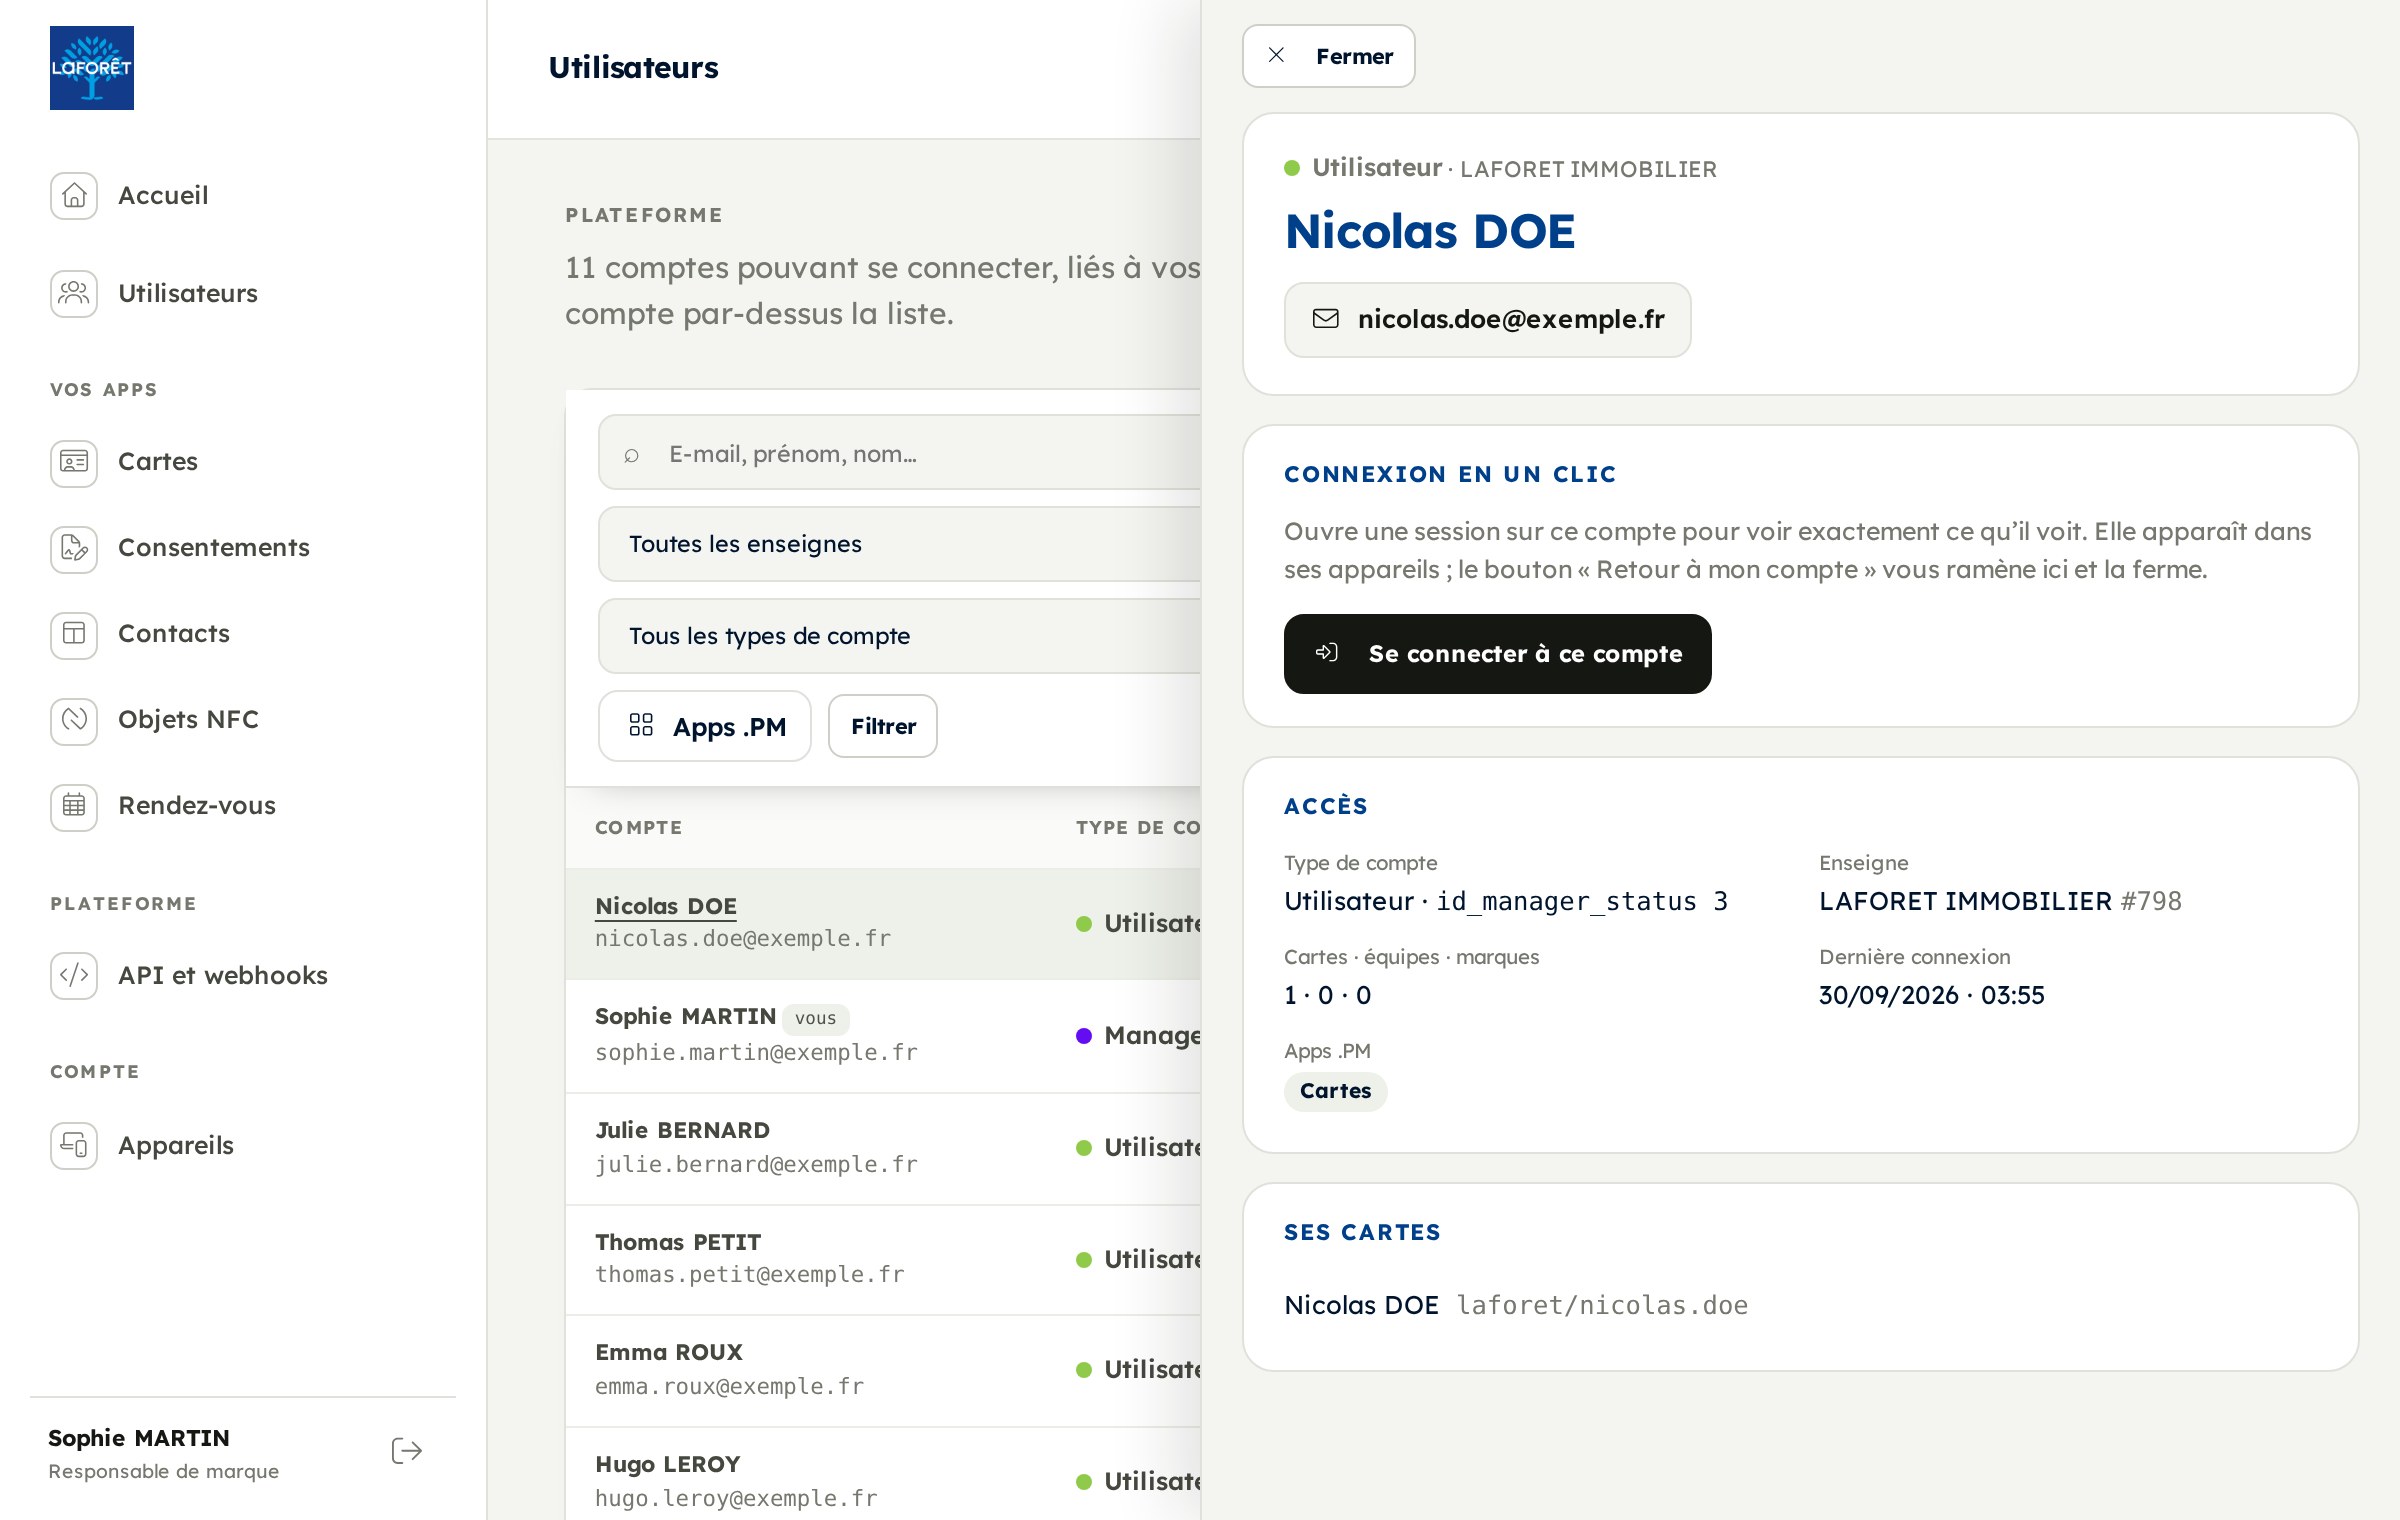
Task: Expand the Toutes les enseignes dropdown
Action: click(x=899, y=544)
